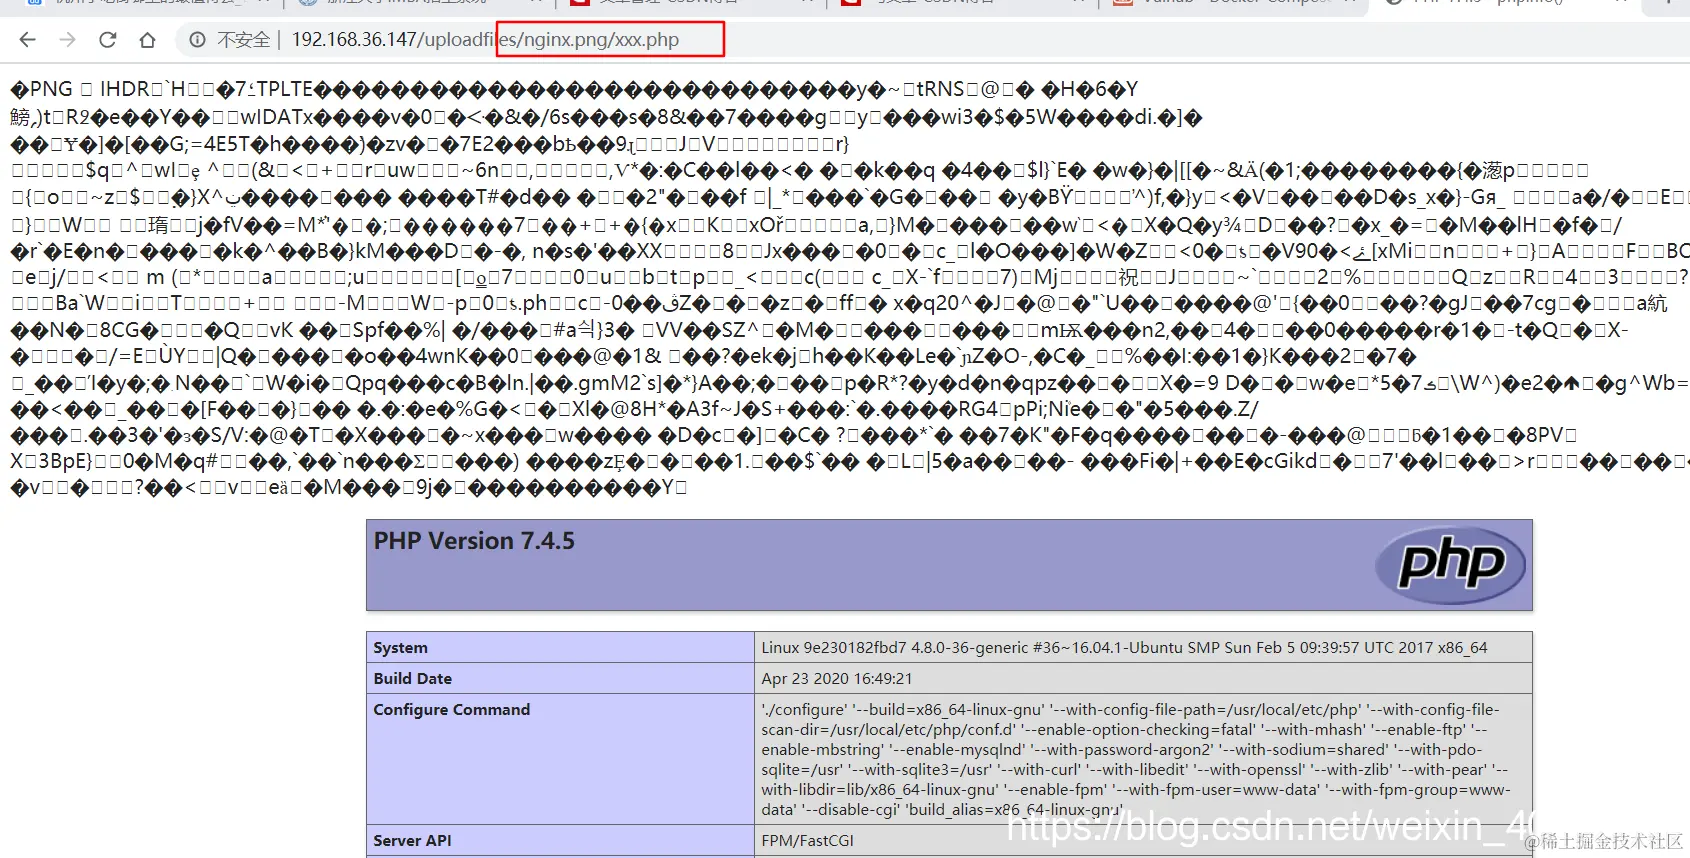Select the "PHP Version 7.4.5" heading

[x=474, y=541]
